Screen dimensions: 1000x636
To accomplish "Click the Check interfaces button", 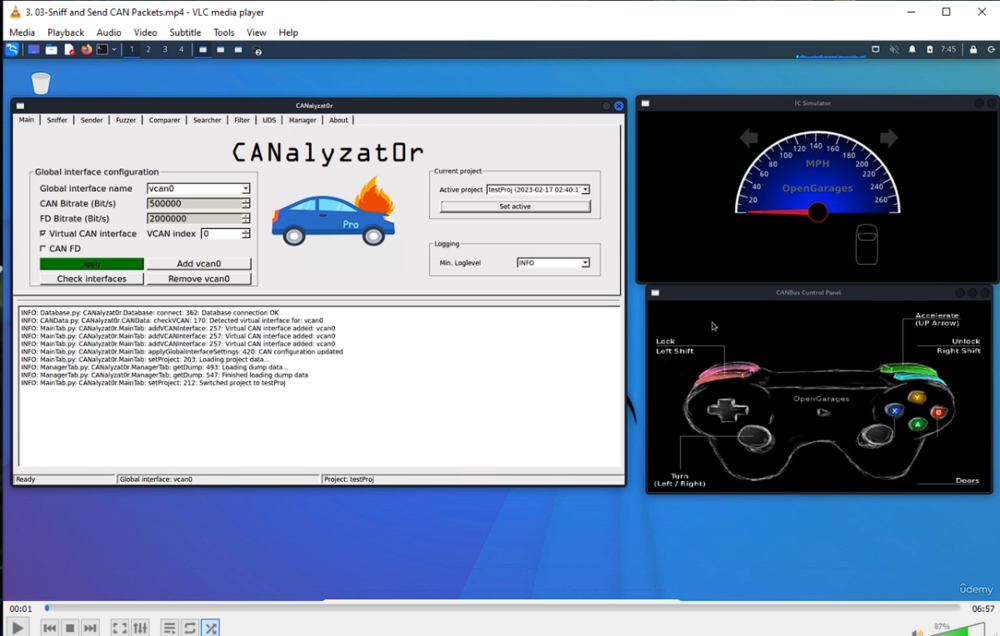I will (x=91, y=279).
